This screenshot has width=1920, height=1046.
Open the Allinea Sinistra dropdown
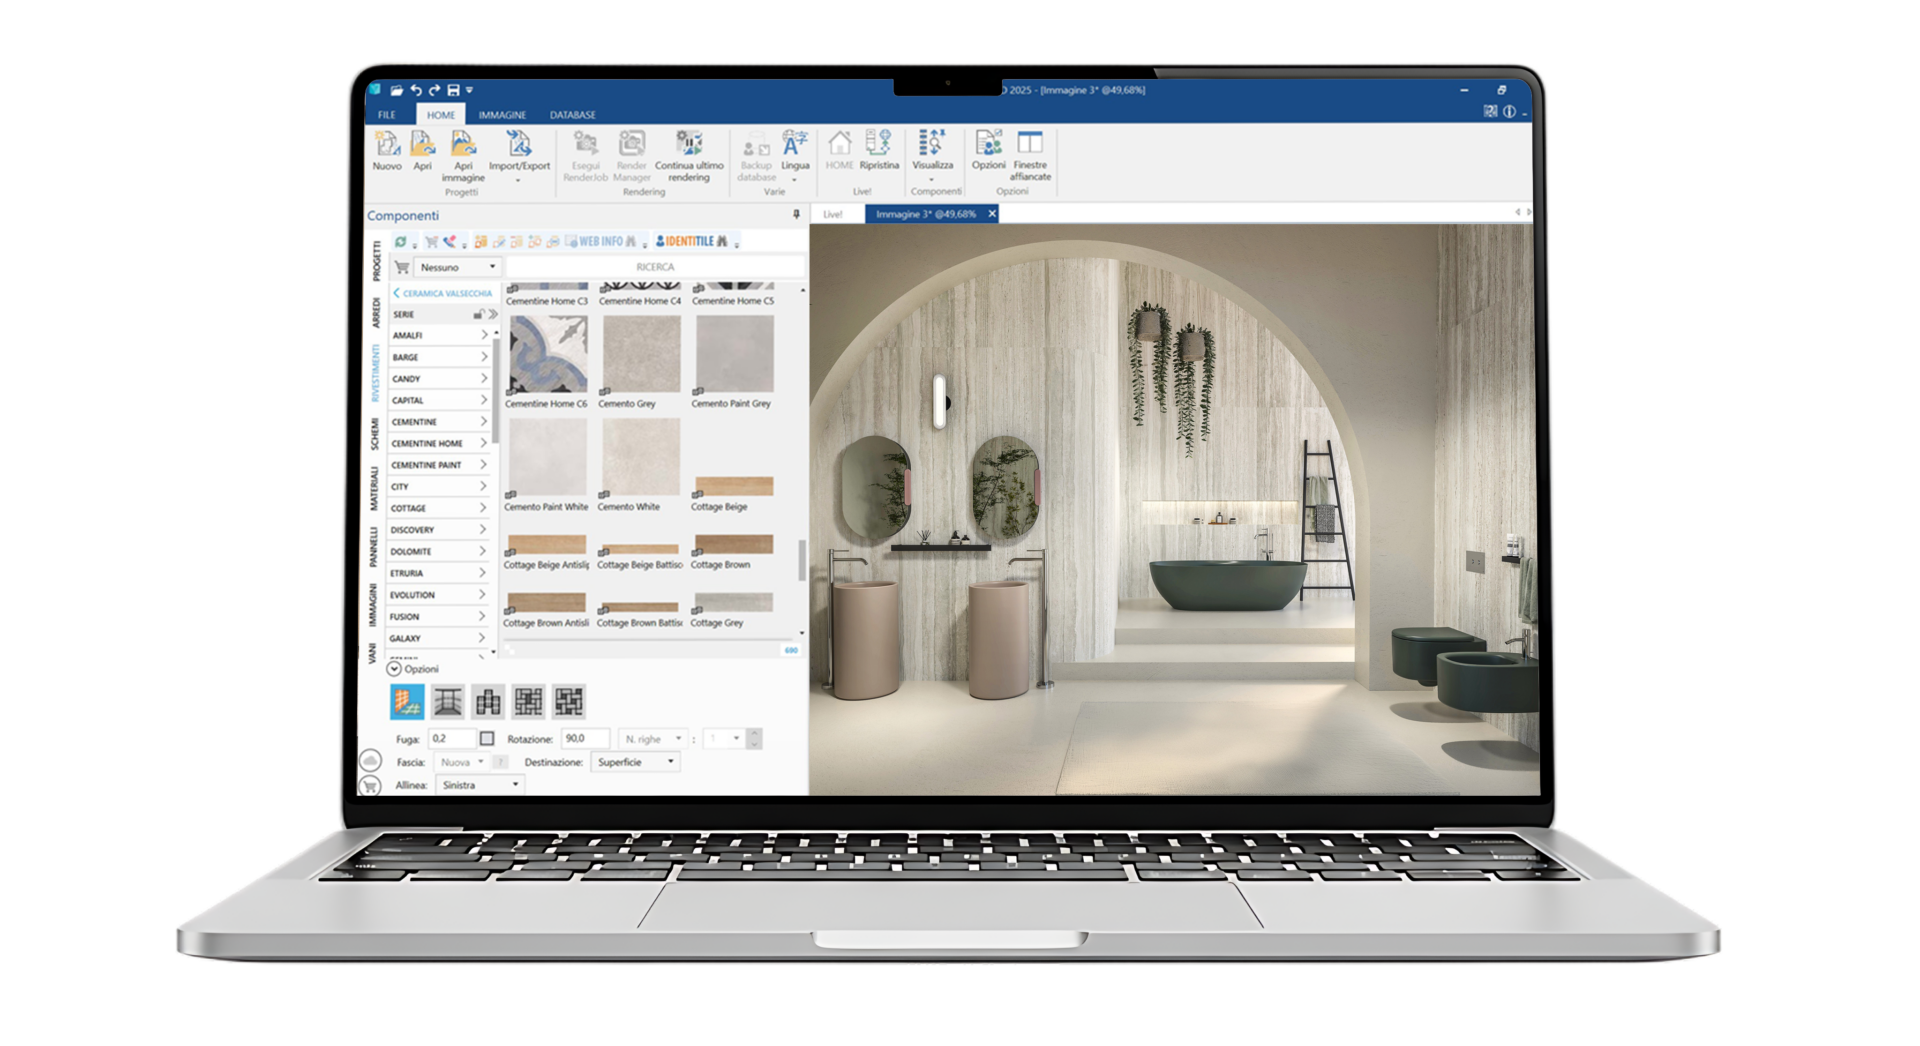point(480,785)
